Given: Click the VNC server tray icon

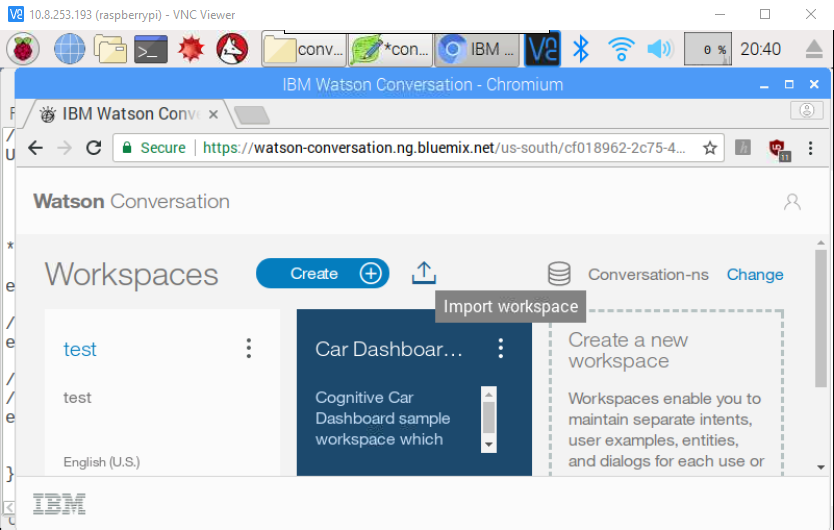Looking at the screenshot, I should [542, 49].
